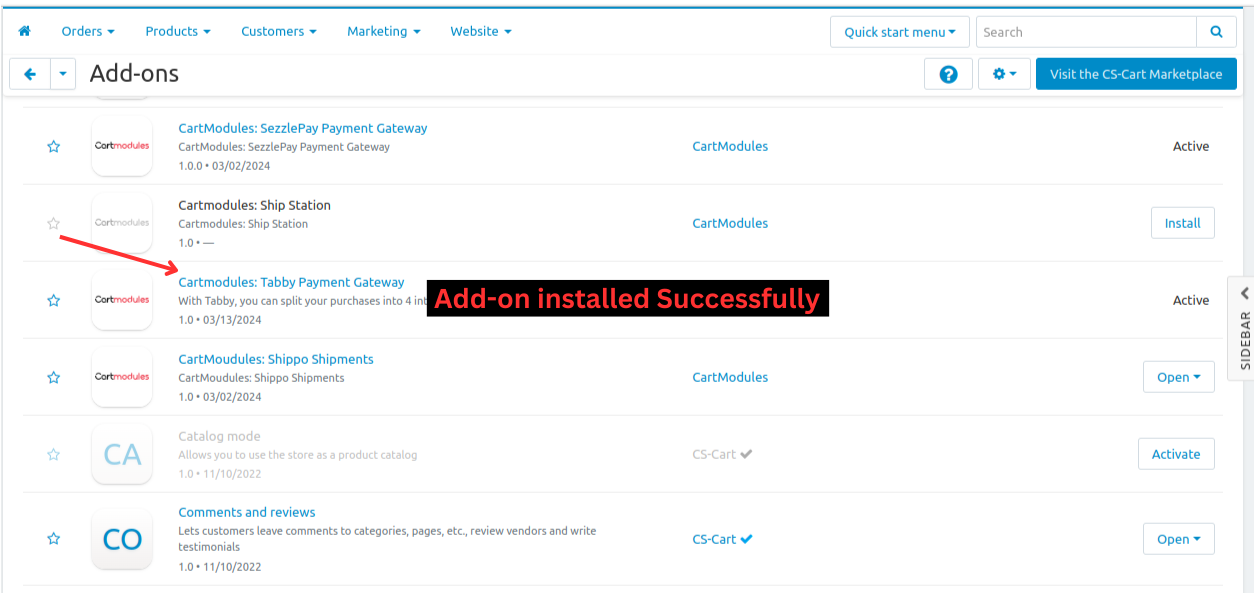Open dropdown arrow next to back button
This screenshot has width=1254, height=593.
[63, 74]
